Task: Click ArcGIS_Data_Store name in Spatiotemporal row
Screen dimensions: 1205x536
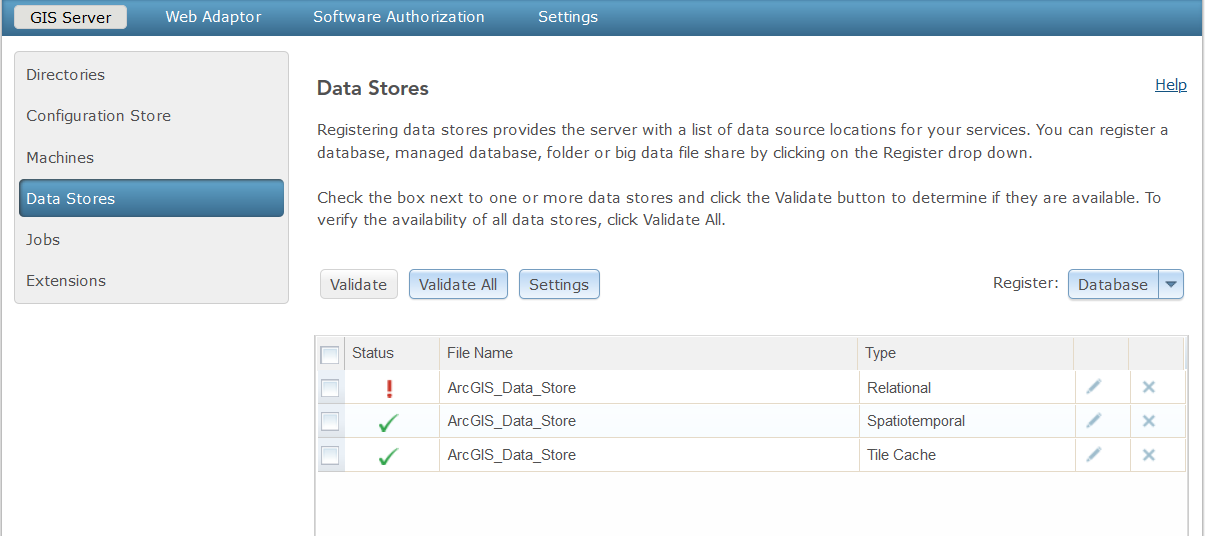Action: [x=512, y=421]
